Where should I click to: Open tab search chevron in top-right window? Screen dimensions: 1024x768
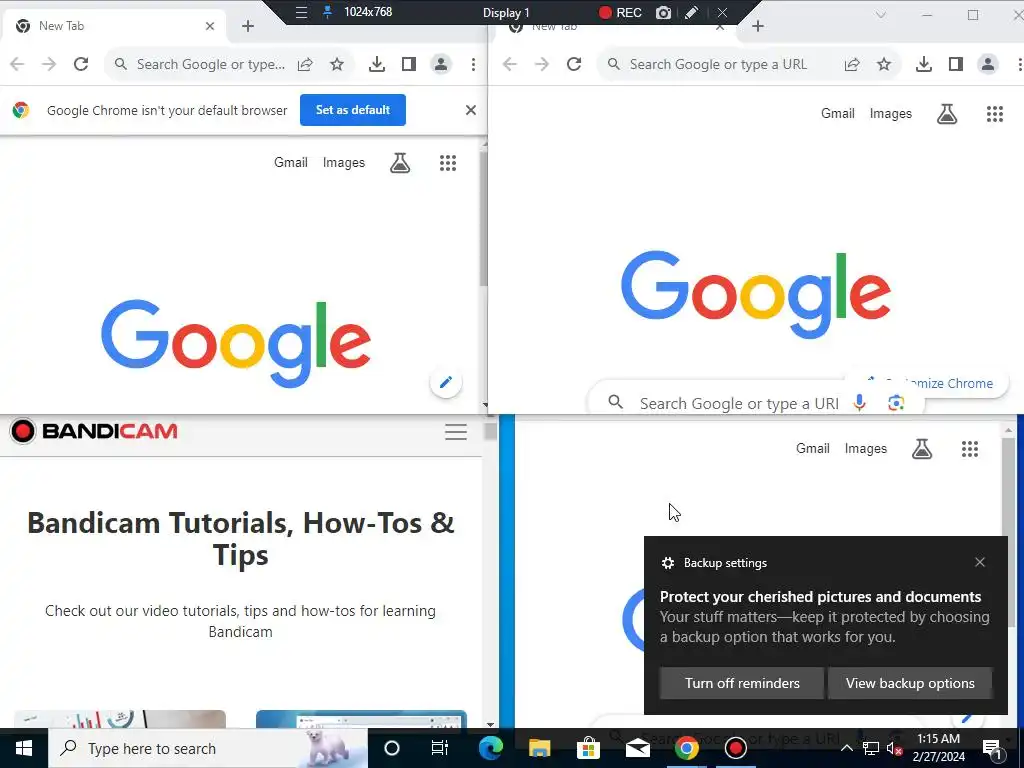[880, 14]
